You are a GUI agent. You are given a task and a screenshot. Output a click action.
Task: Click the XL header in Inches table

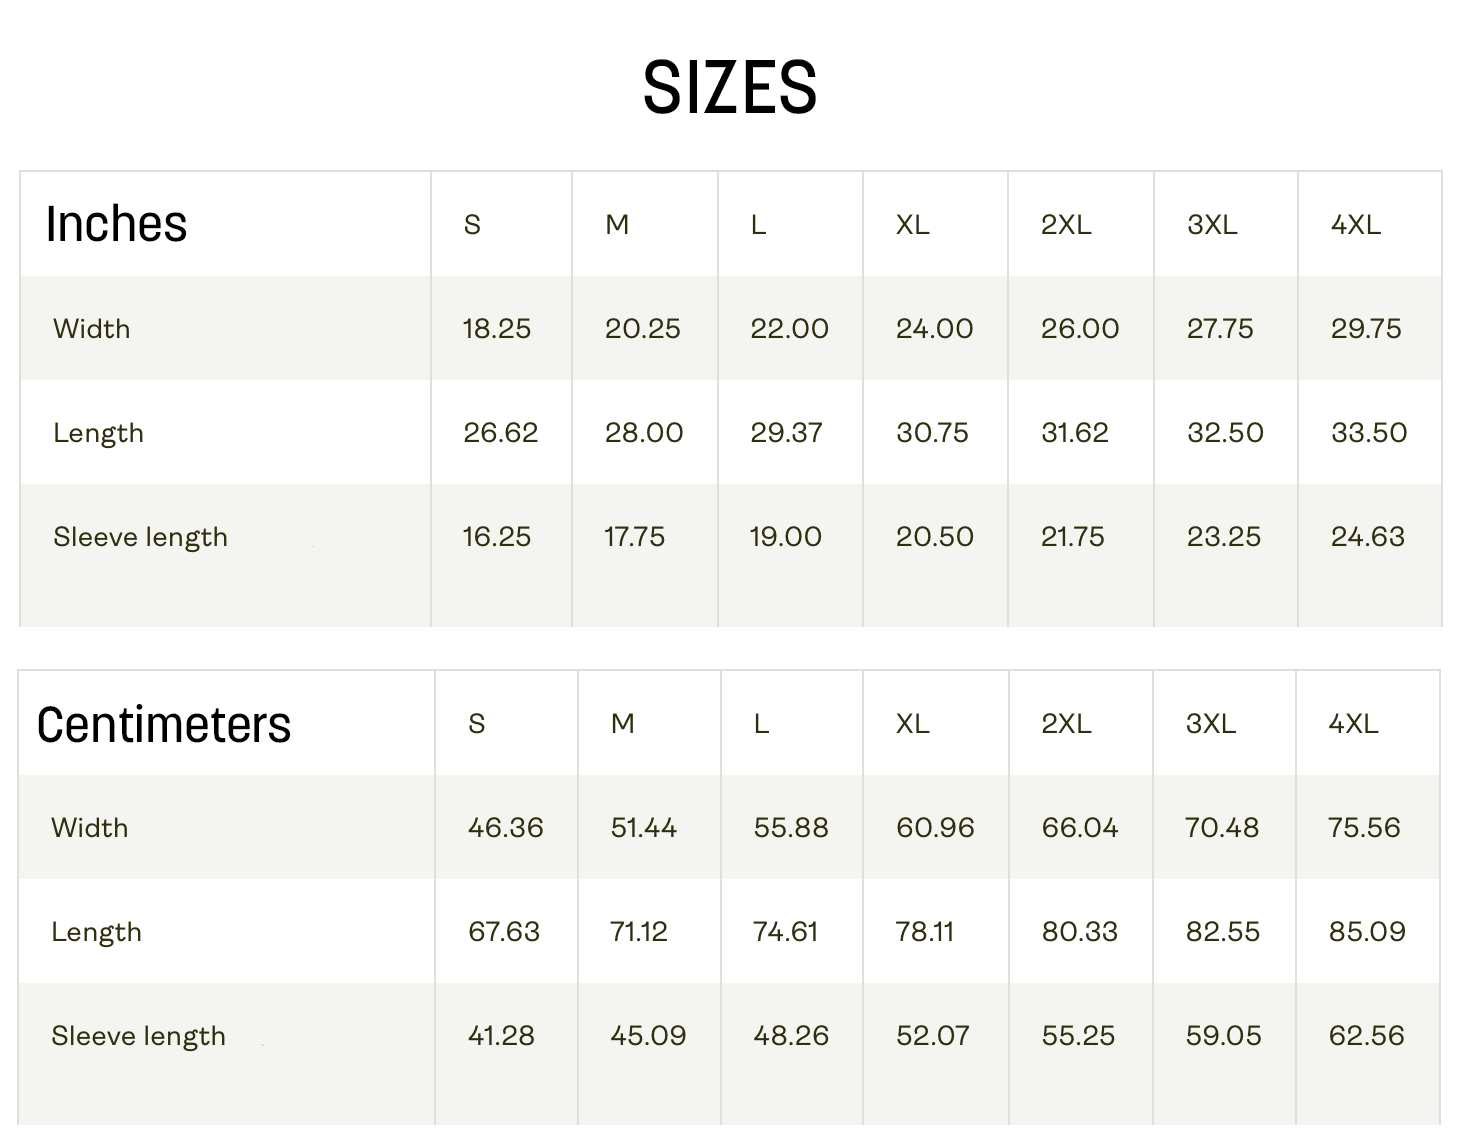pyautogui.click(x=912, y=225)
